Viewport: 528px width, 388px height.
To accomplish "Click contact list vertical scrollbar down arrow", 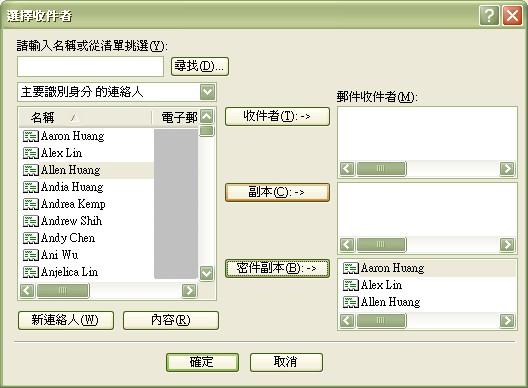I will (x=206, y=273).
